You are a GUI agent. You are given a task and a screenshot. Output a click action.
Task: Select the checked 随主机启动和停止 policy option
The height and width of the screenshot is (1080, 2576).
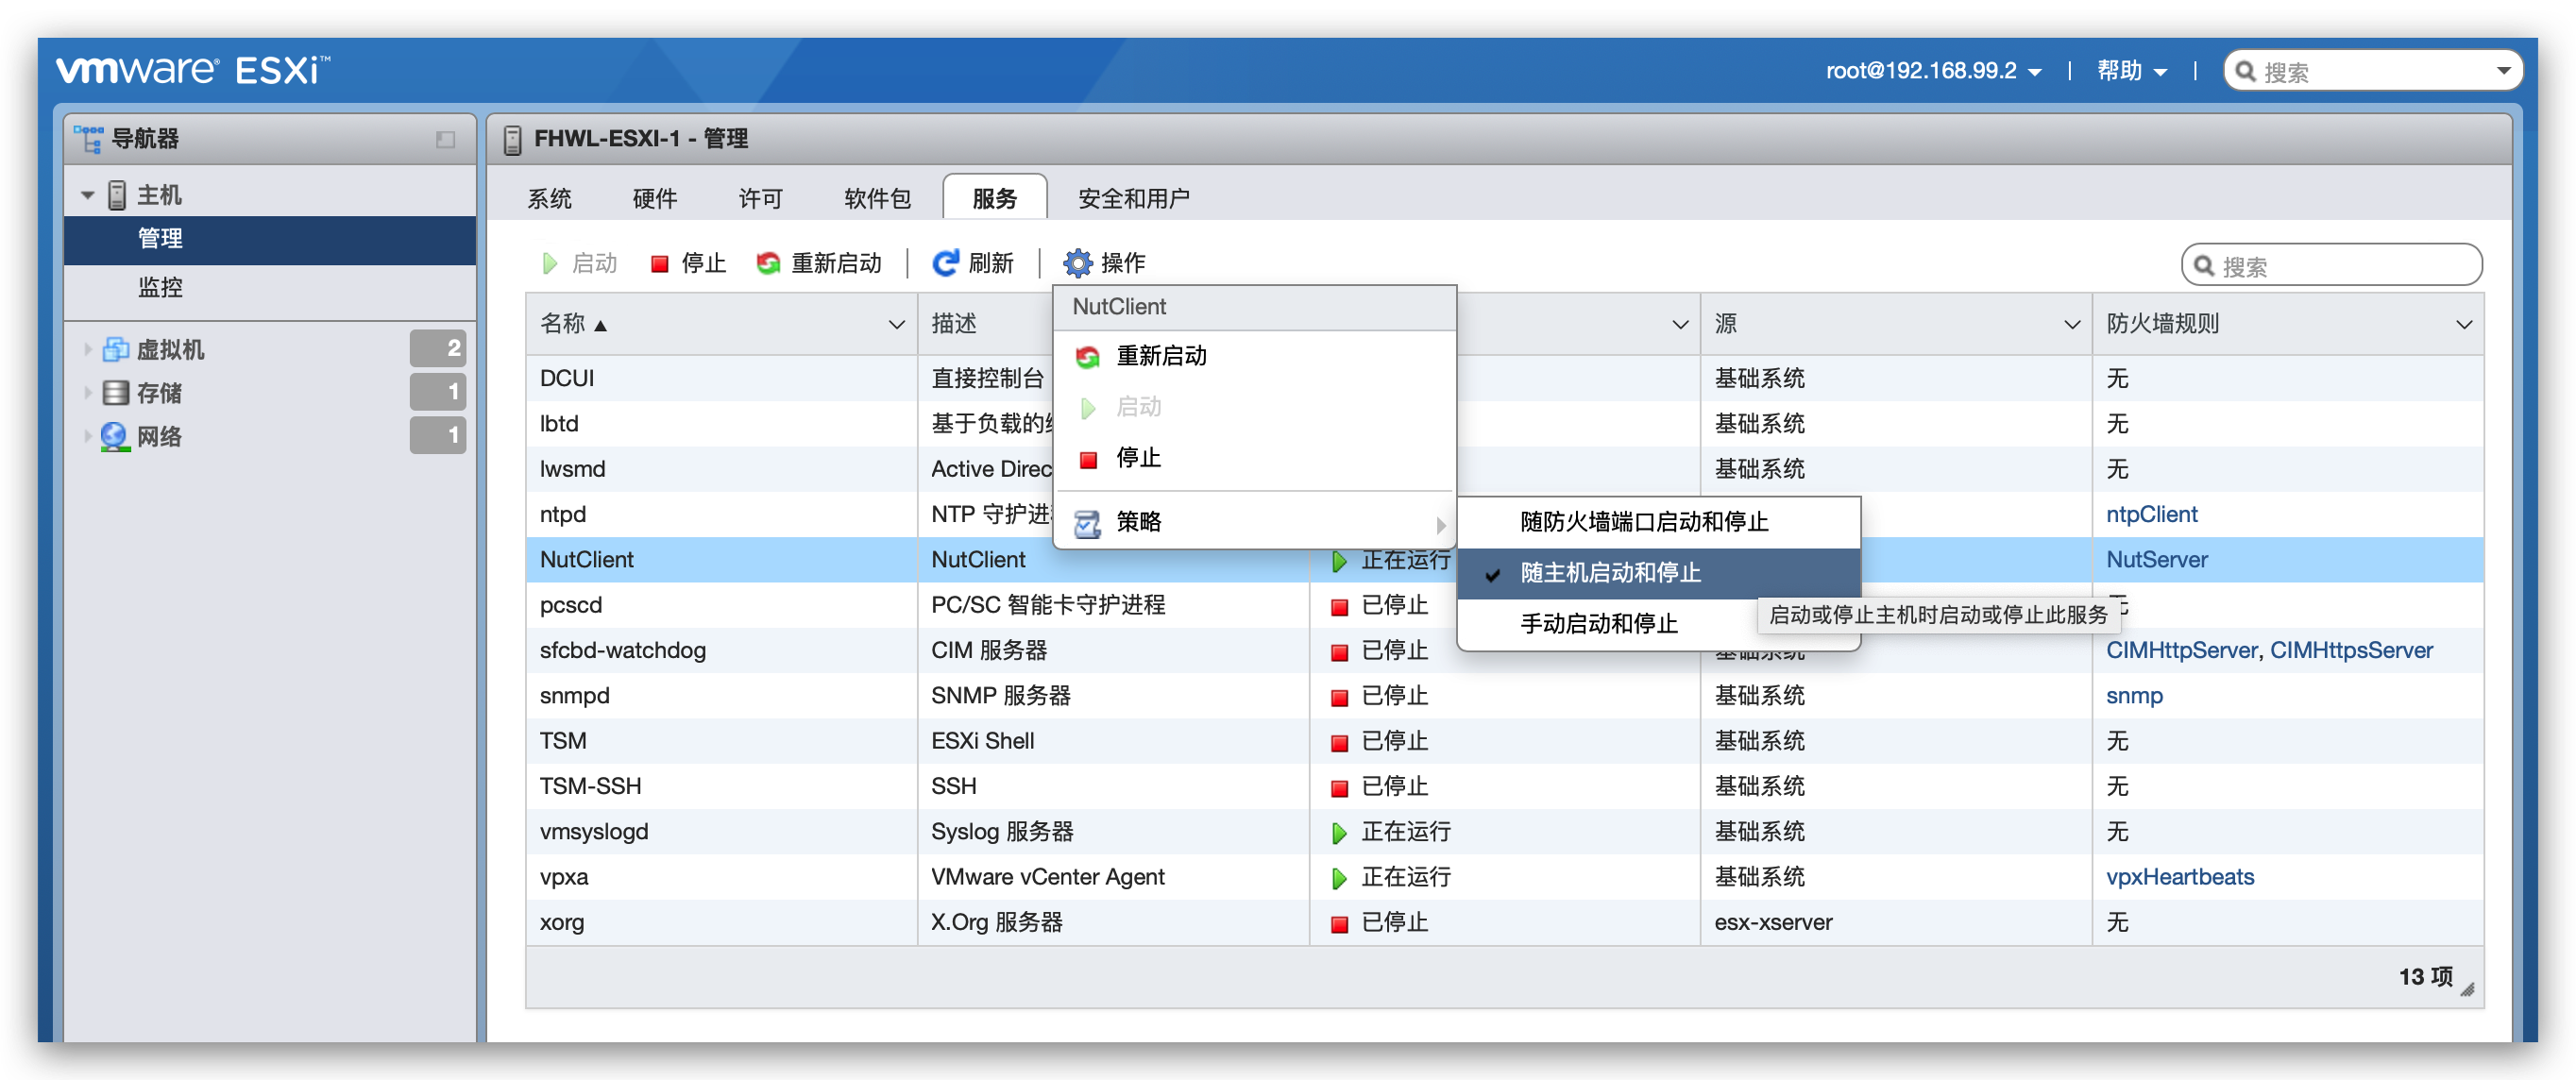[1610, 573]
